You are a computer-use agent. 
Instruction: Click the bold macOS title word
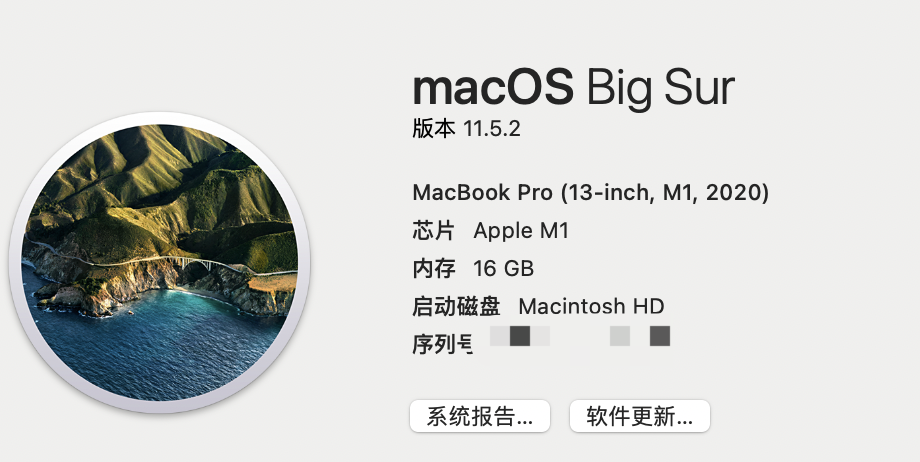click(493, 87)
